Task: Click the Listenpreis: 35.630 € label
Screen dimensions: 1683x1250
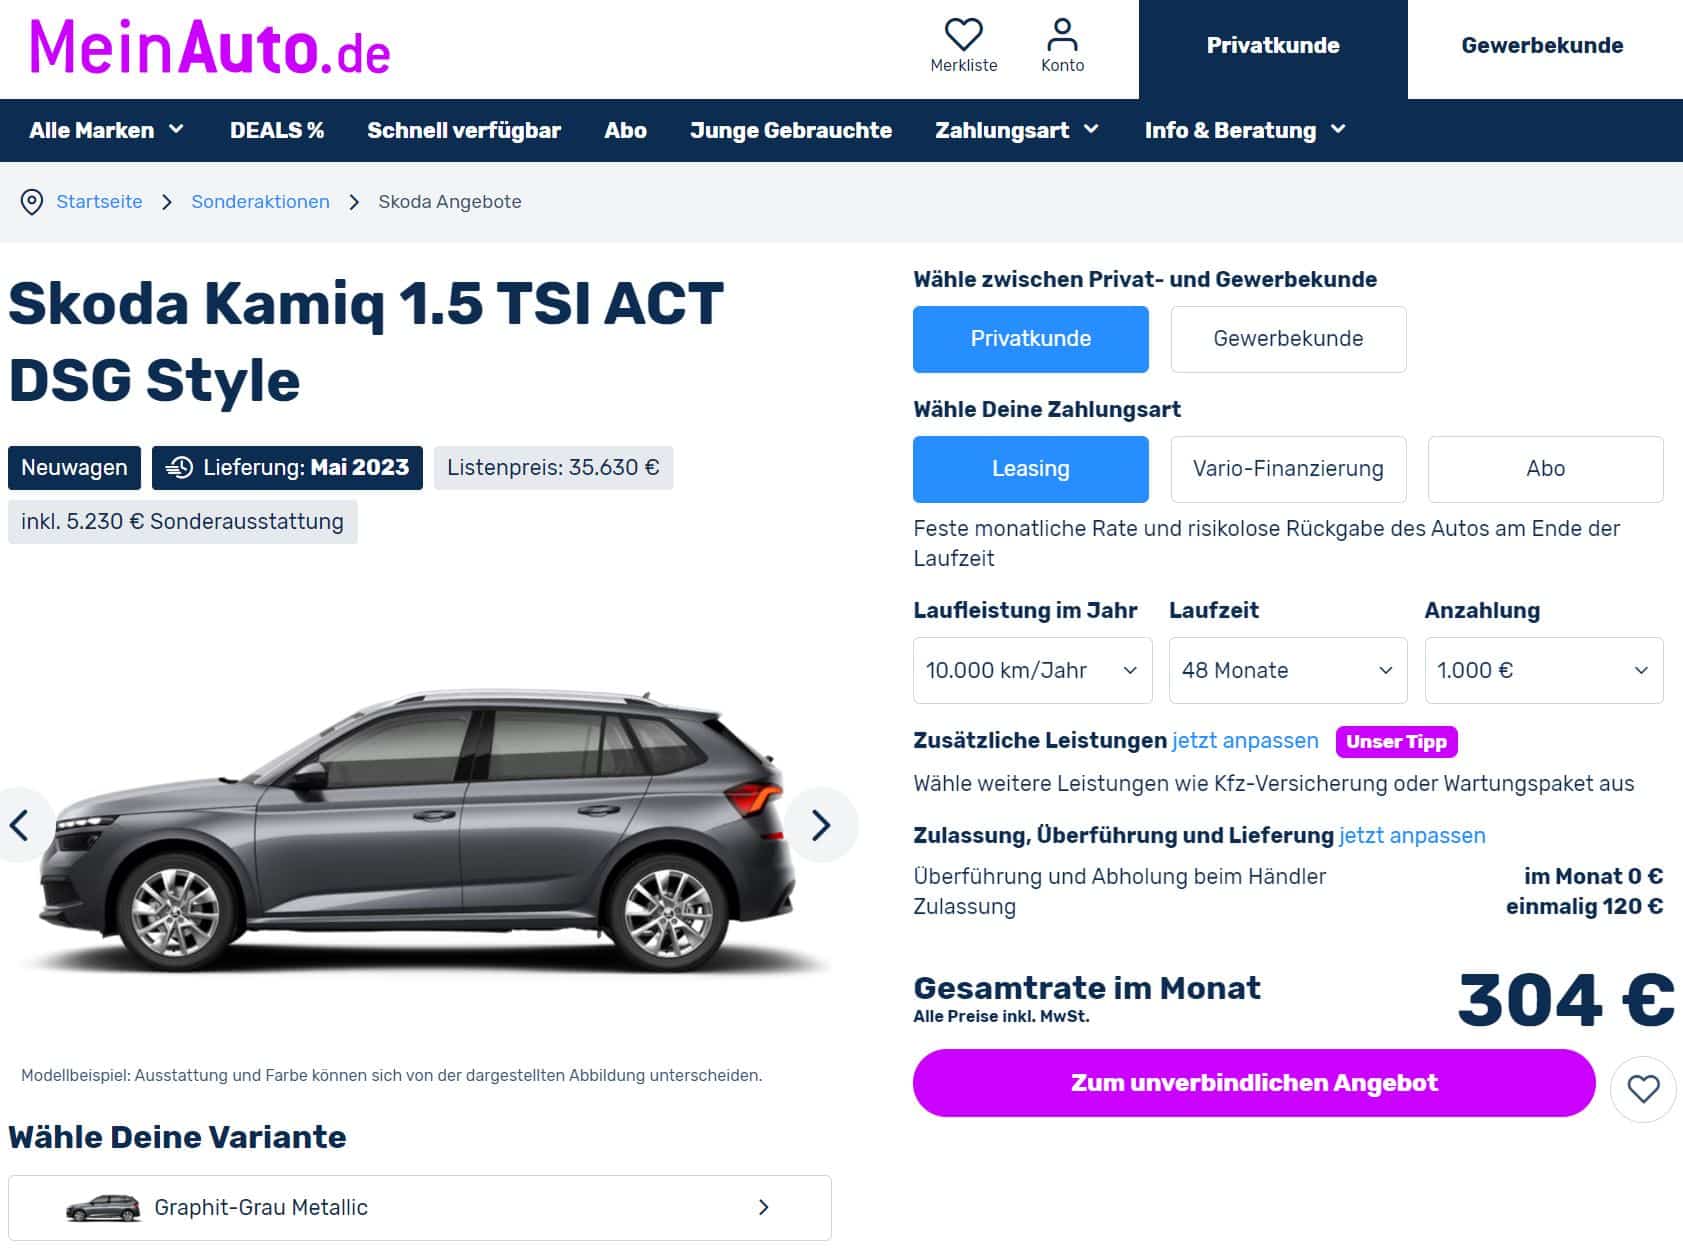Action: click(x=553, y=468)
